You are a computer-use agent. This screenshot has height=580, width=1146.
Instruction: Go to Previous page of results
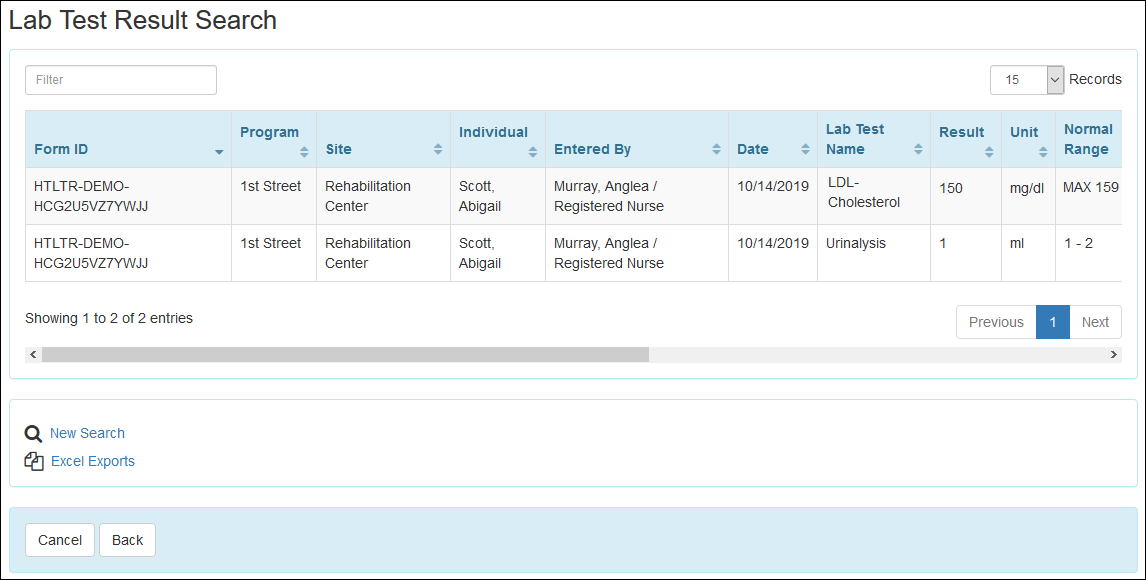coord(996,322)
